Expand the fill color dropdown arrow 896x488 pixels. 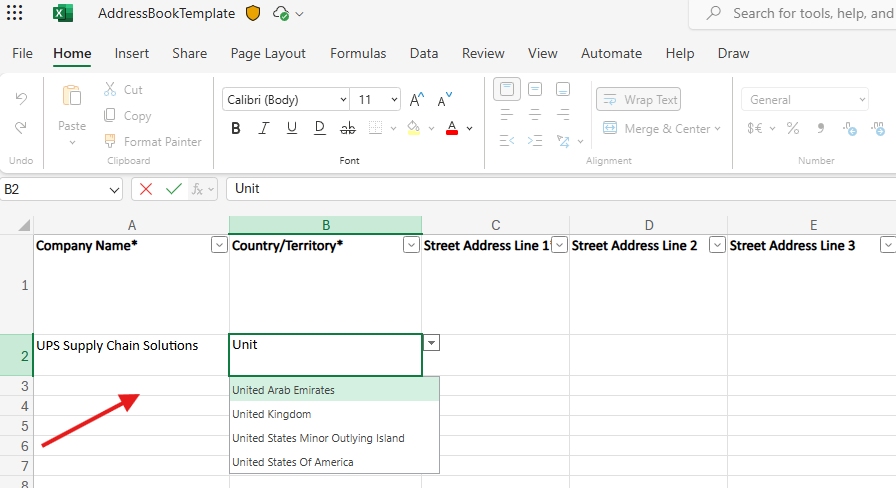(x=431, y=129)
